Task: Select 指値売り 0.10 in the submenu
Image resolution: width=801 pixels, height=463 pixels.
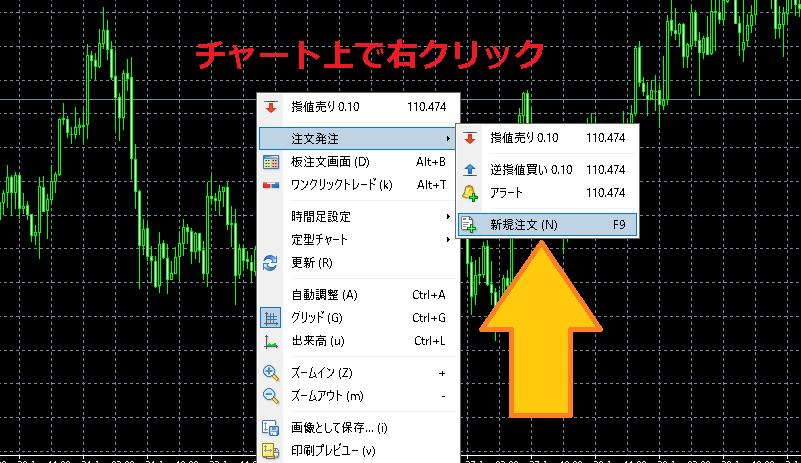Action: [x=548, y=138]
